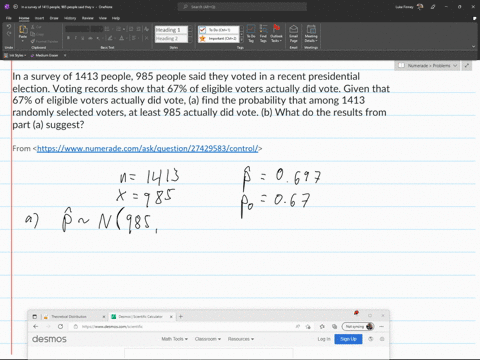The width and height of the screenshot is (480, 360).
Task: Open Numerade > Problems notebook dropdown
Action: click(428, 66)
